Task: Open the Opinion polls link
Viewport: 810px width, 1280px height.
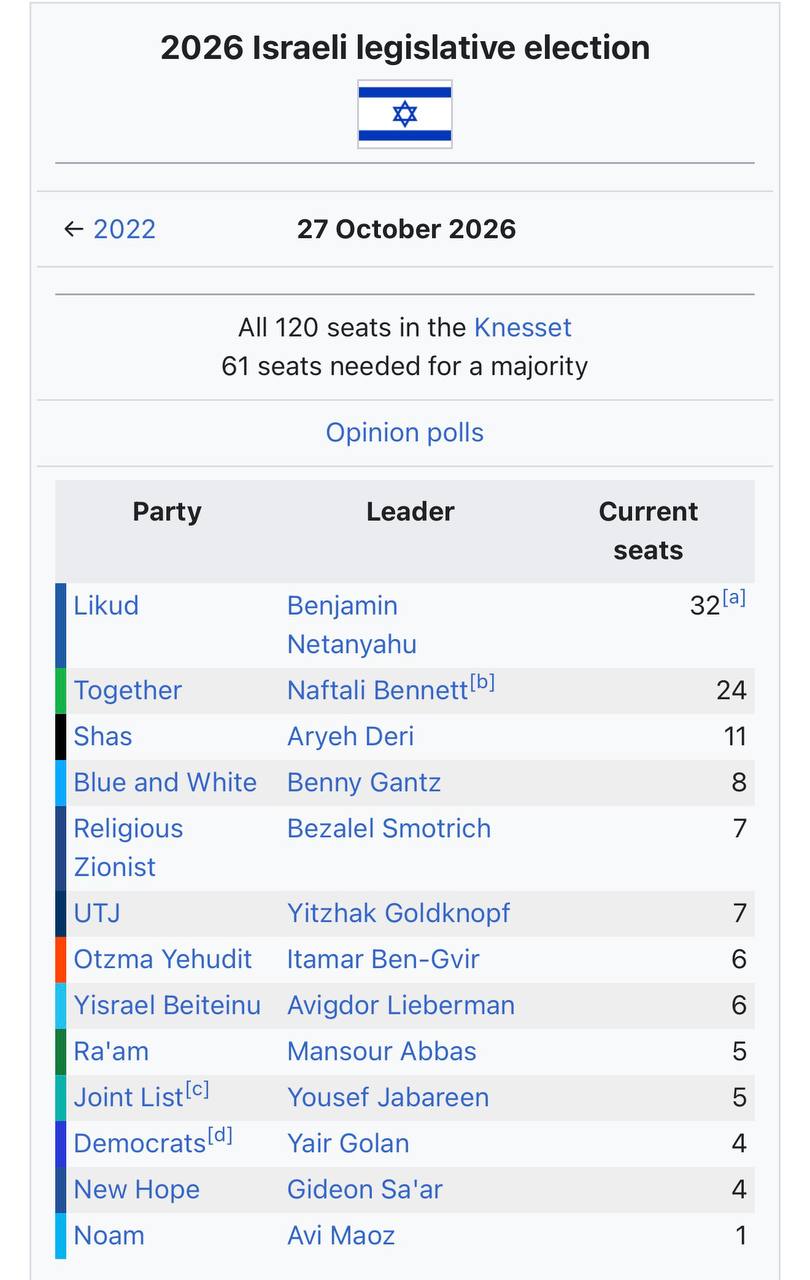Action: pyautogui.click(x=405, y=433)
